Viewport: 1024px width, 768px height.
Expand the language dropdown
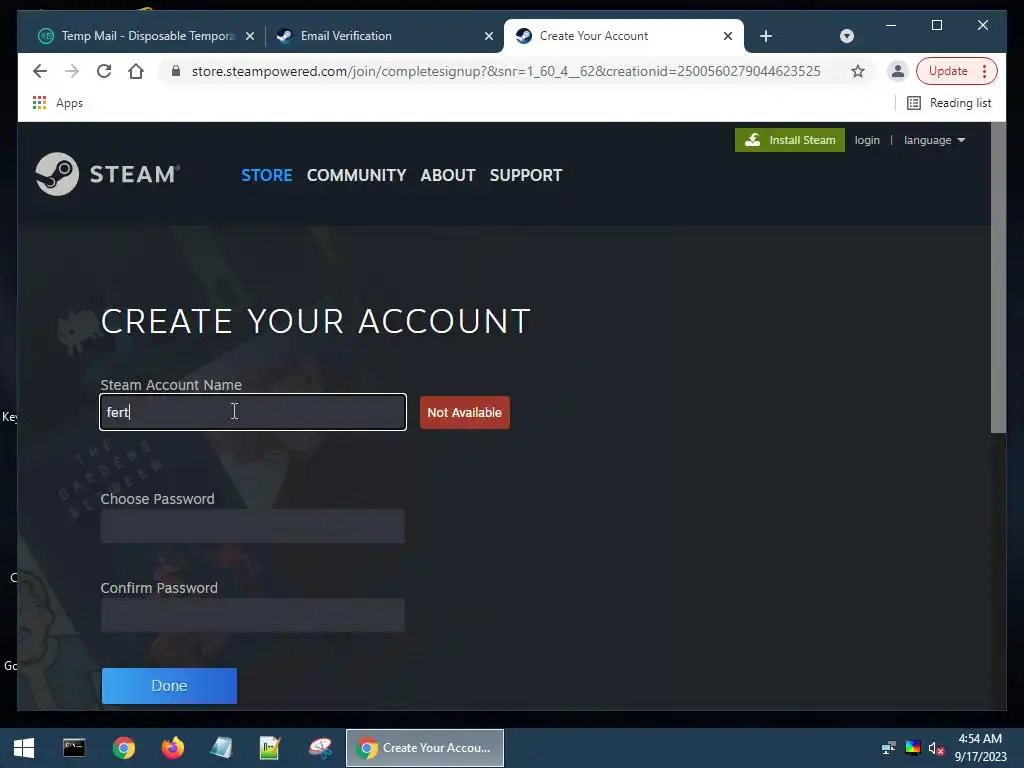935,140
